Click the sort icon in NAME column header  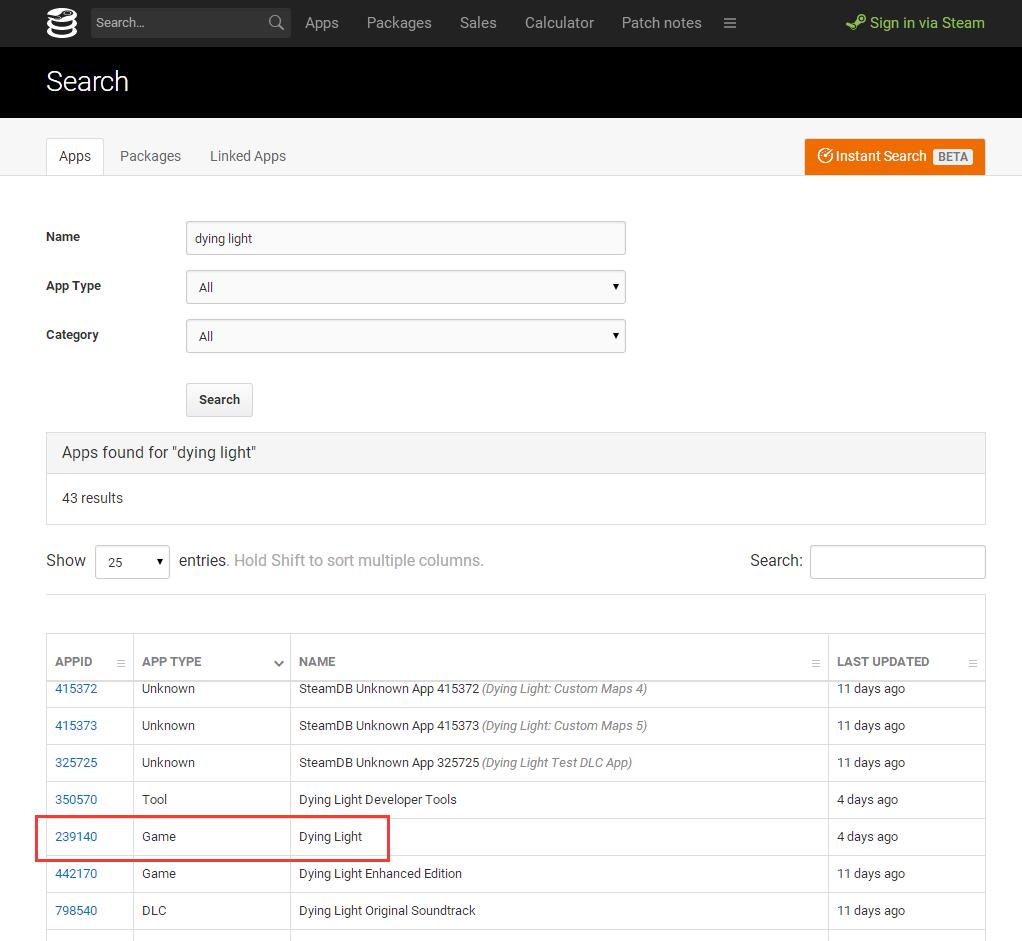[x=815, y=663]
